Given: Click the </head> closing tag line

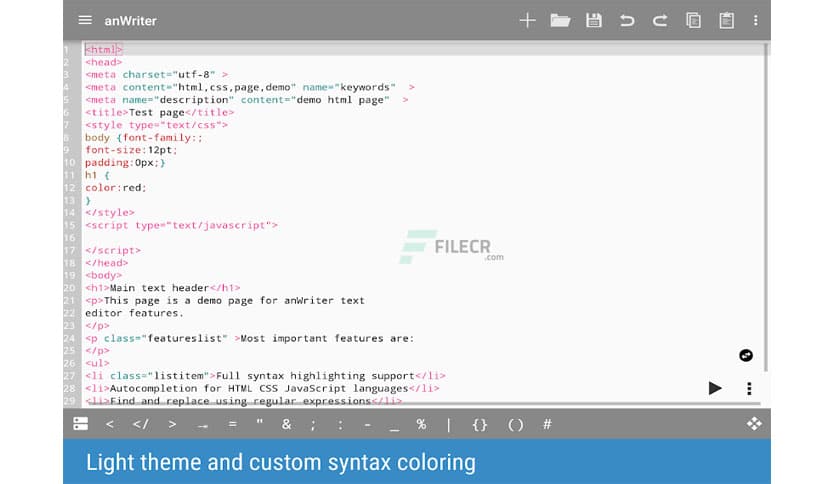Looking at the screenshot, I should click(x=107, y=263).
